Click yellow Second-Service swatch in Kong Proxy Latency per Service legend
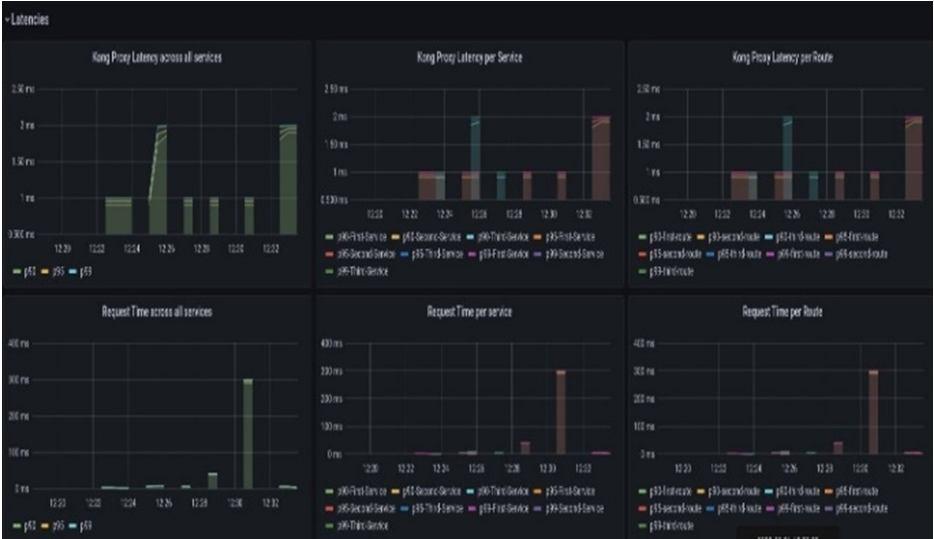Screen dimensions: 934x539 click(395, 238)
